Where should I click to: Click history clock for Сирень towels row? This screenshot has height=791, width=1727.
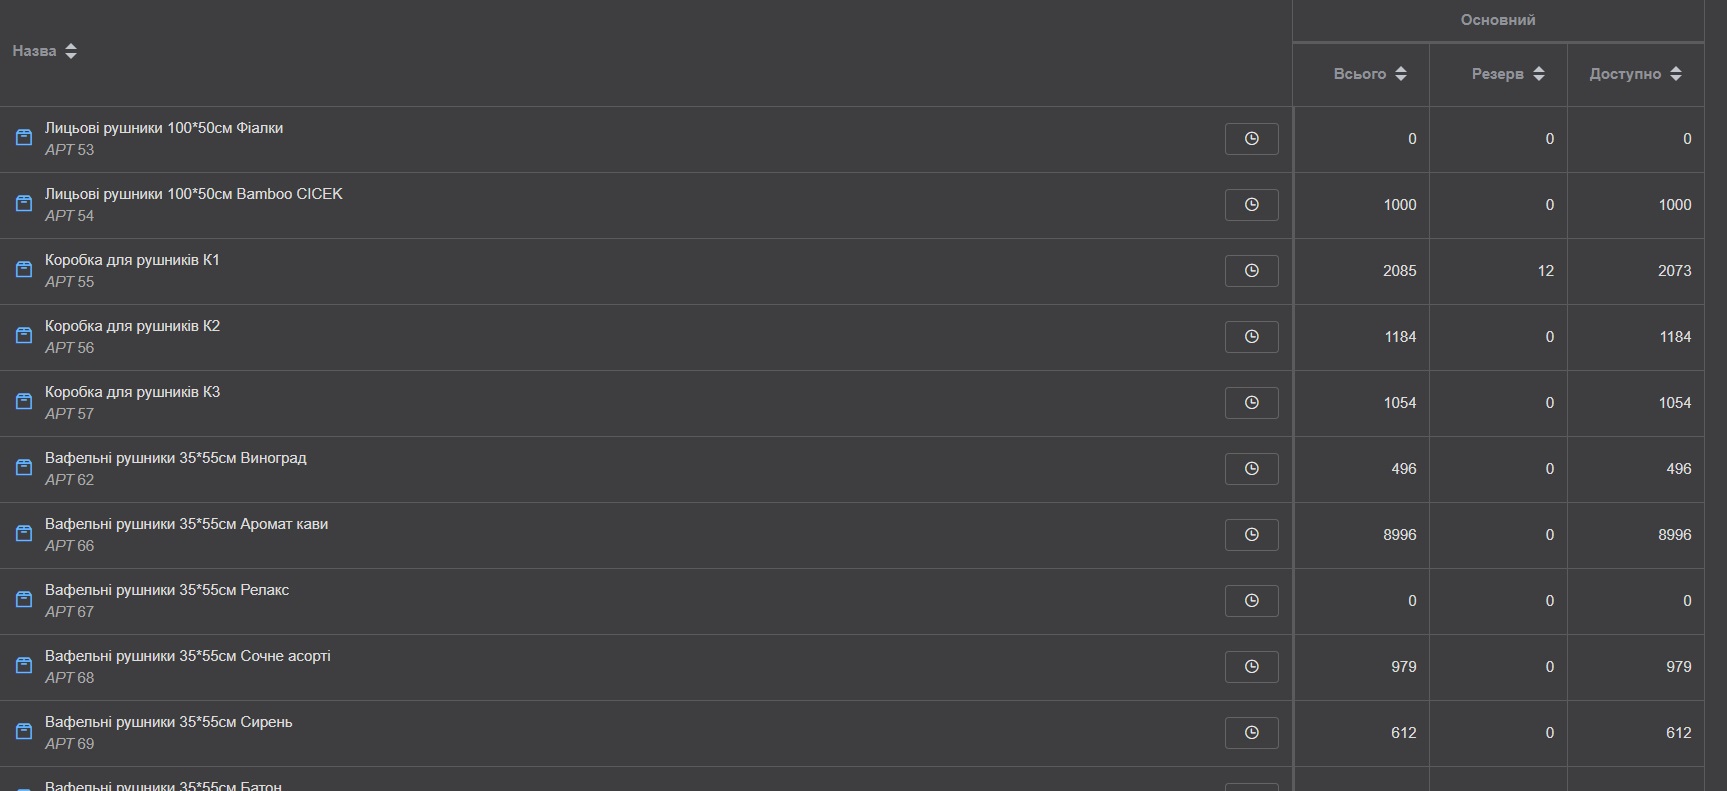pyautogui.click(x=1251, y=733)
